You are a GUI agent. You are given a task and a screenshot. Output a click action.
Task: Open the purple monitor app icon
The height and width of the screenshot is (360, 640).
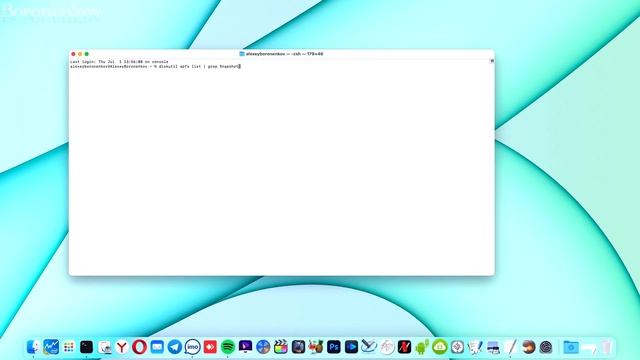(245, 347)
